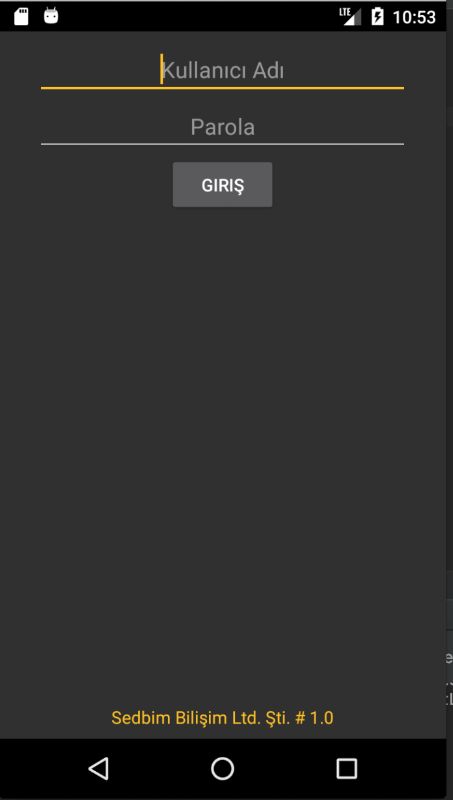Click the 10:53 status bar clock
Image resolution: width=453 pixels, height=800 pixels.
[x=414, y=17]
